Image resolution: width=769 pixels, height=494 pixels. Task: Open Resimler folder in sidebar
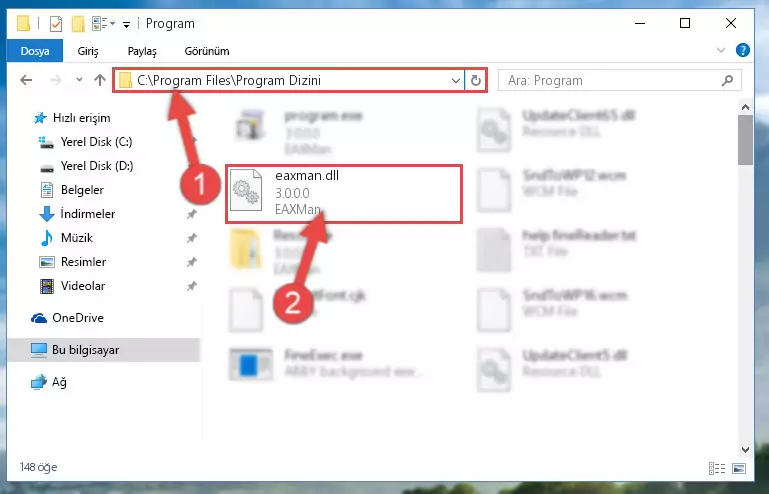pyautogui.click(x=72, y=262)
